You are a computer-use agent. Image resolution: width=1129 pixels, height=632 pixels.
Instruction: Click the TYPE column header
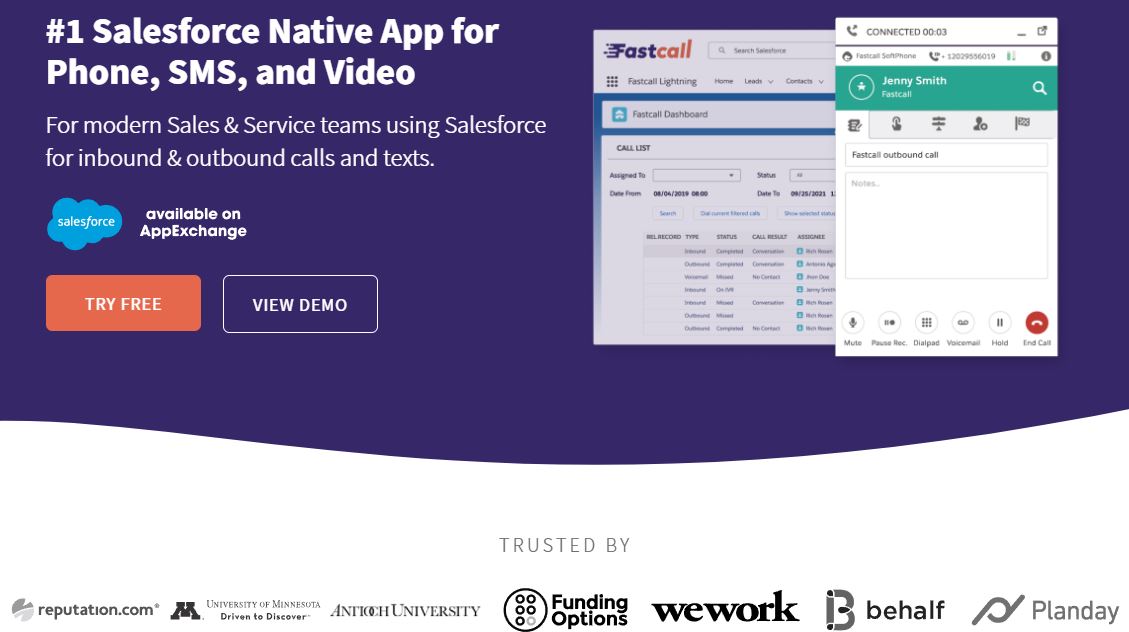click(692, 237)
